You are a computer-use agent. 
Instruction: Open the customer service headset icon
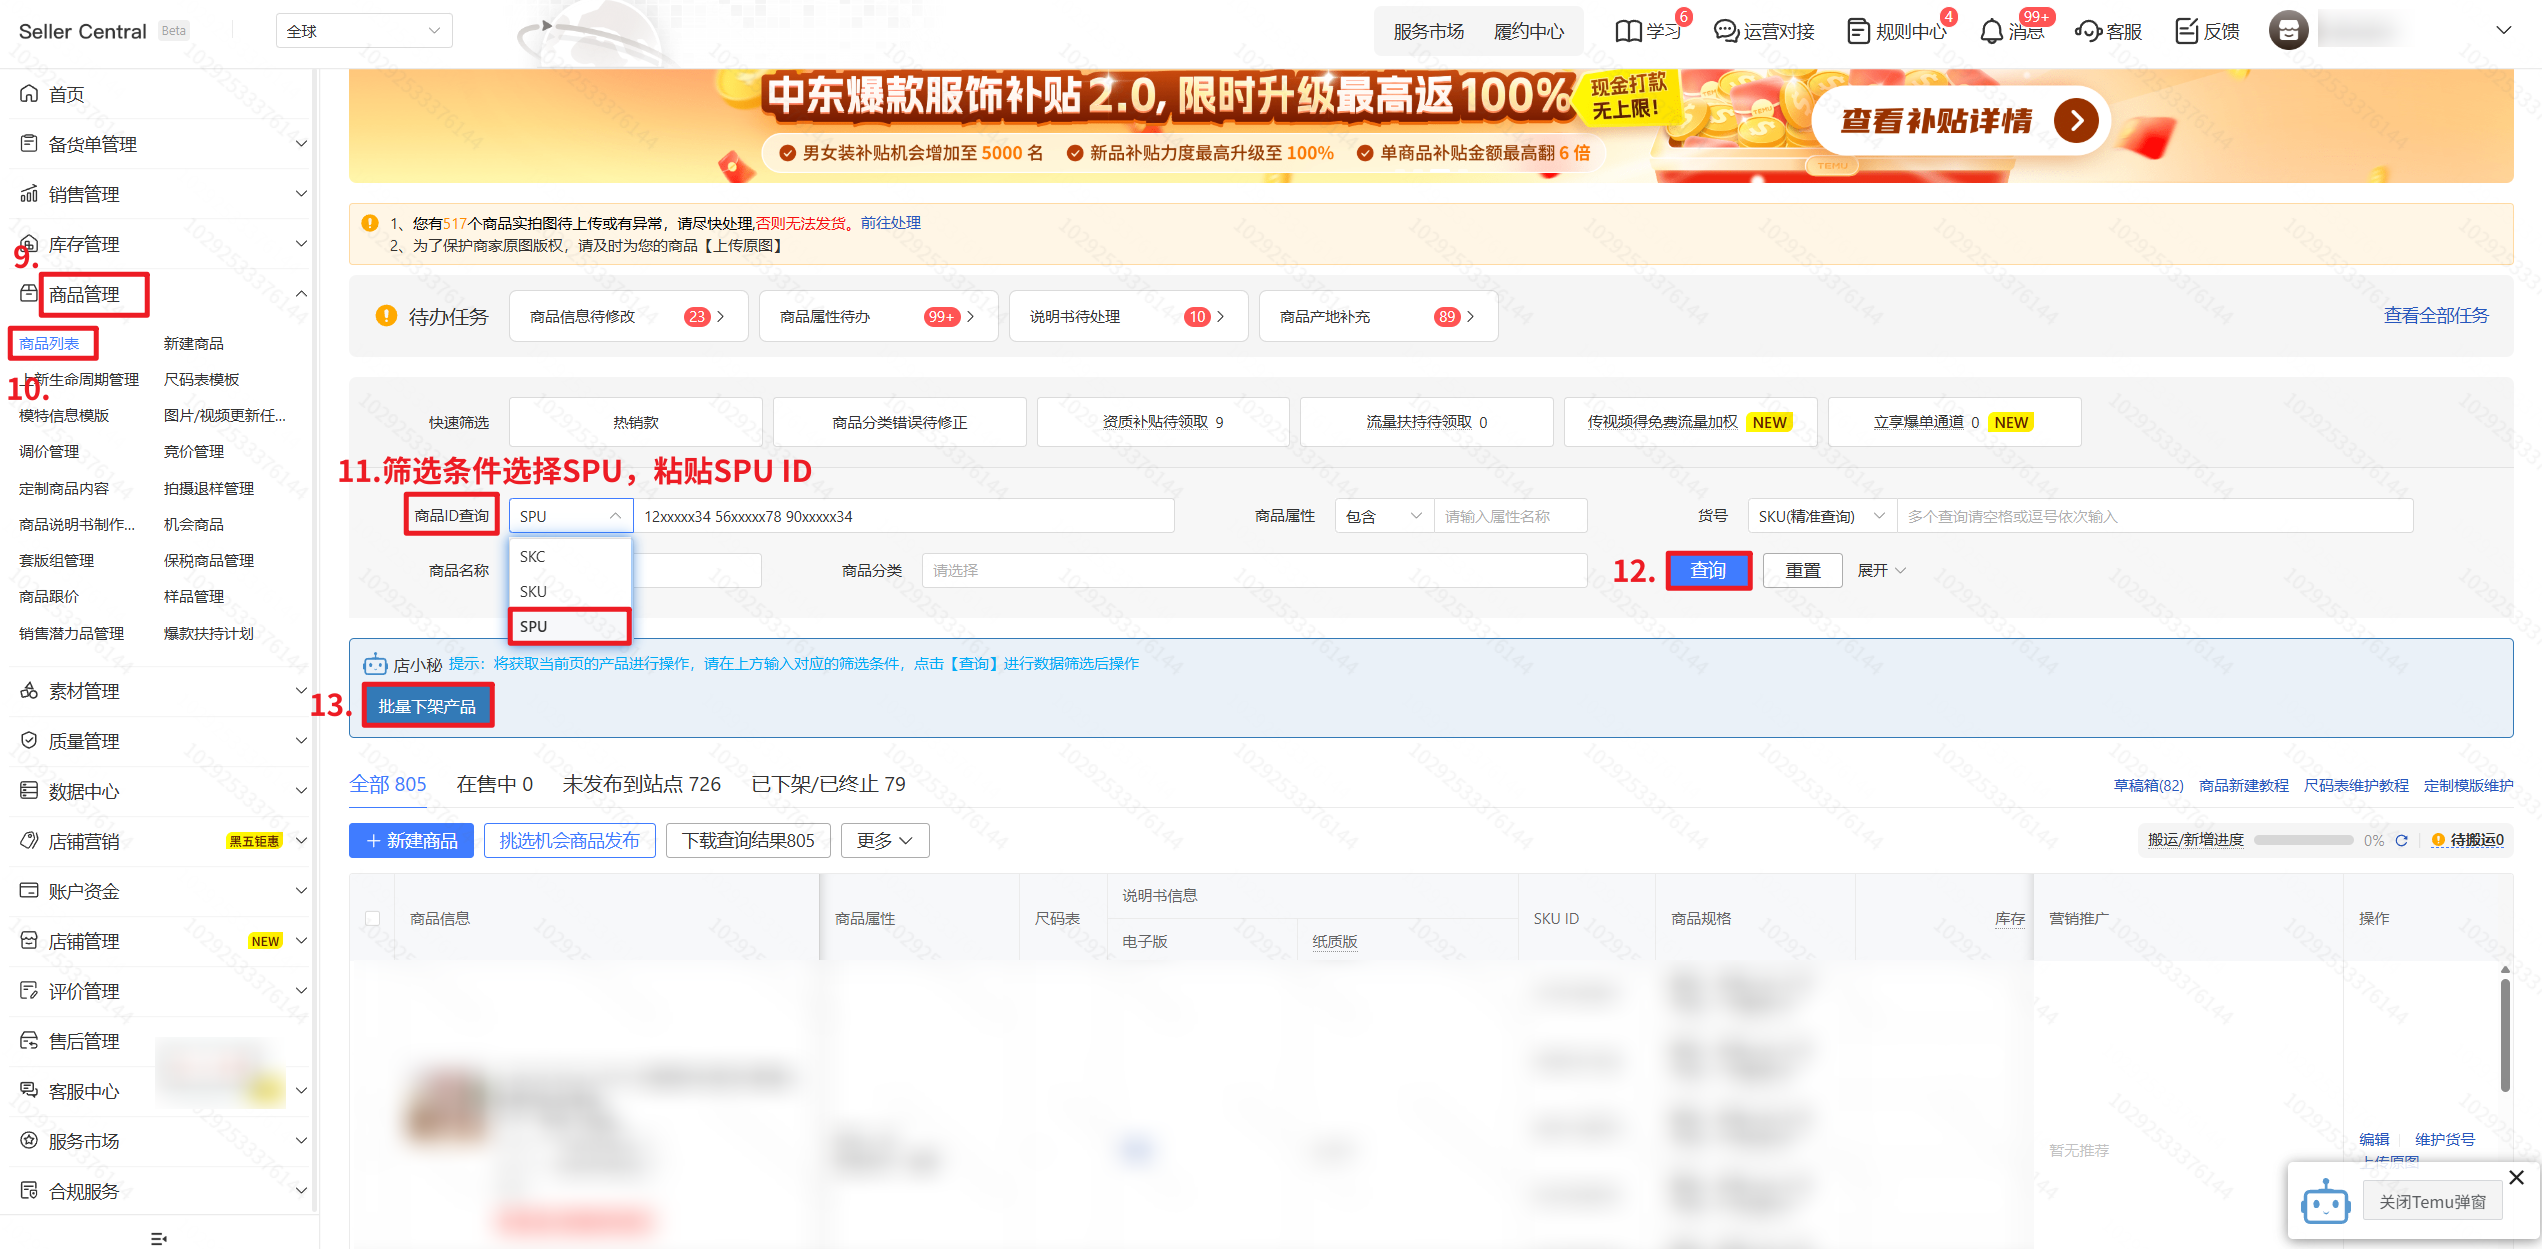pos(2088,32)
